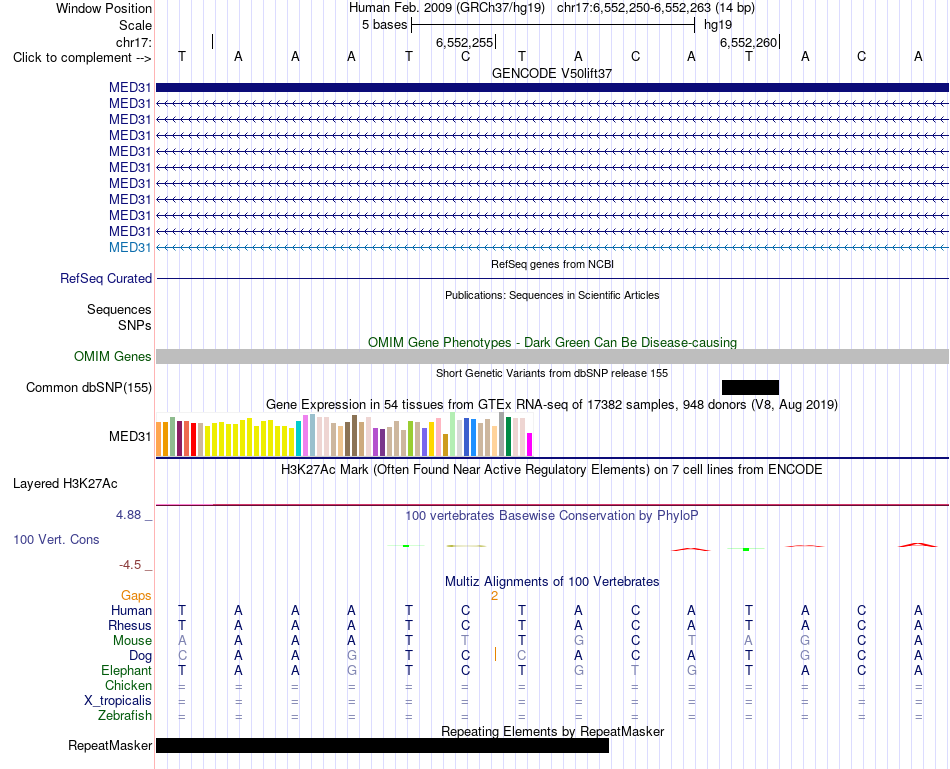Click the 6,552,255 position marker
950x769 pixels.
pyautogui.click(x=465, y=42)
